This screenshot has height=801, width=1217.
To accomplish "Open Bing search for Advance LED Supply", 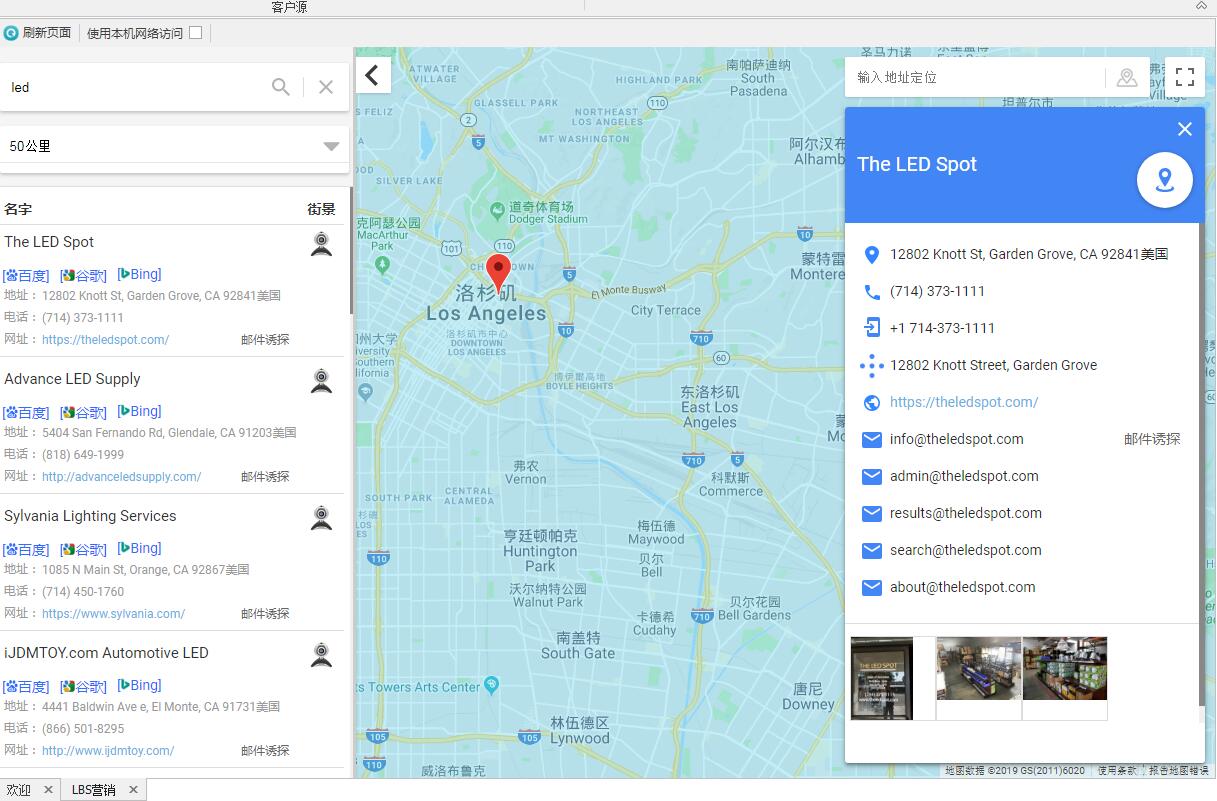I will 140,411.
